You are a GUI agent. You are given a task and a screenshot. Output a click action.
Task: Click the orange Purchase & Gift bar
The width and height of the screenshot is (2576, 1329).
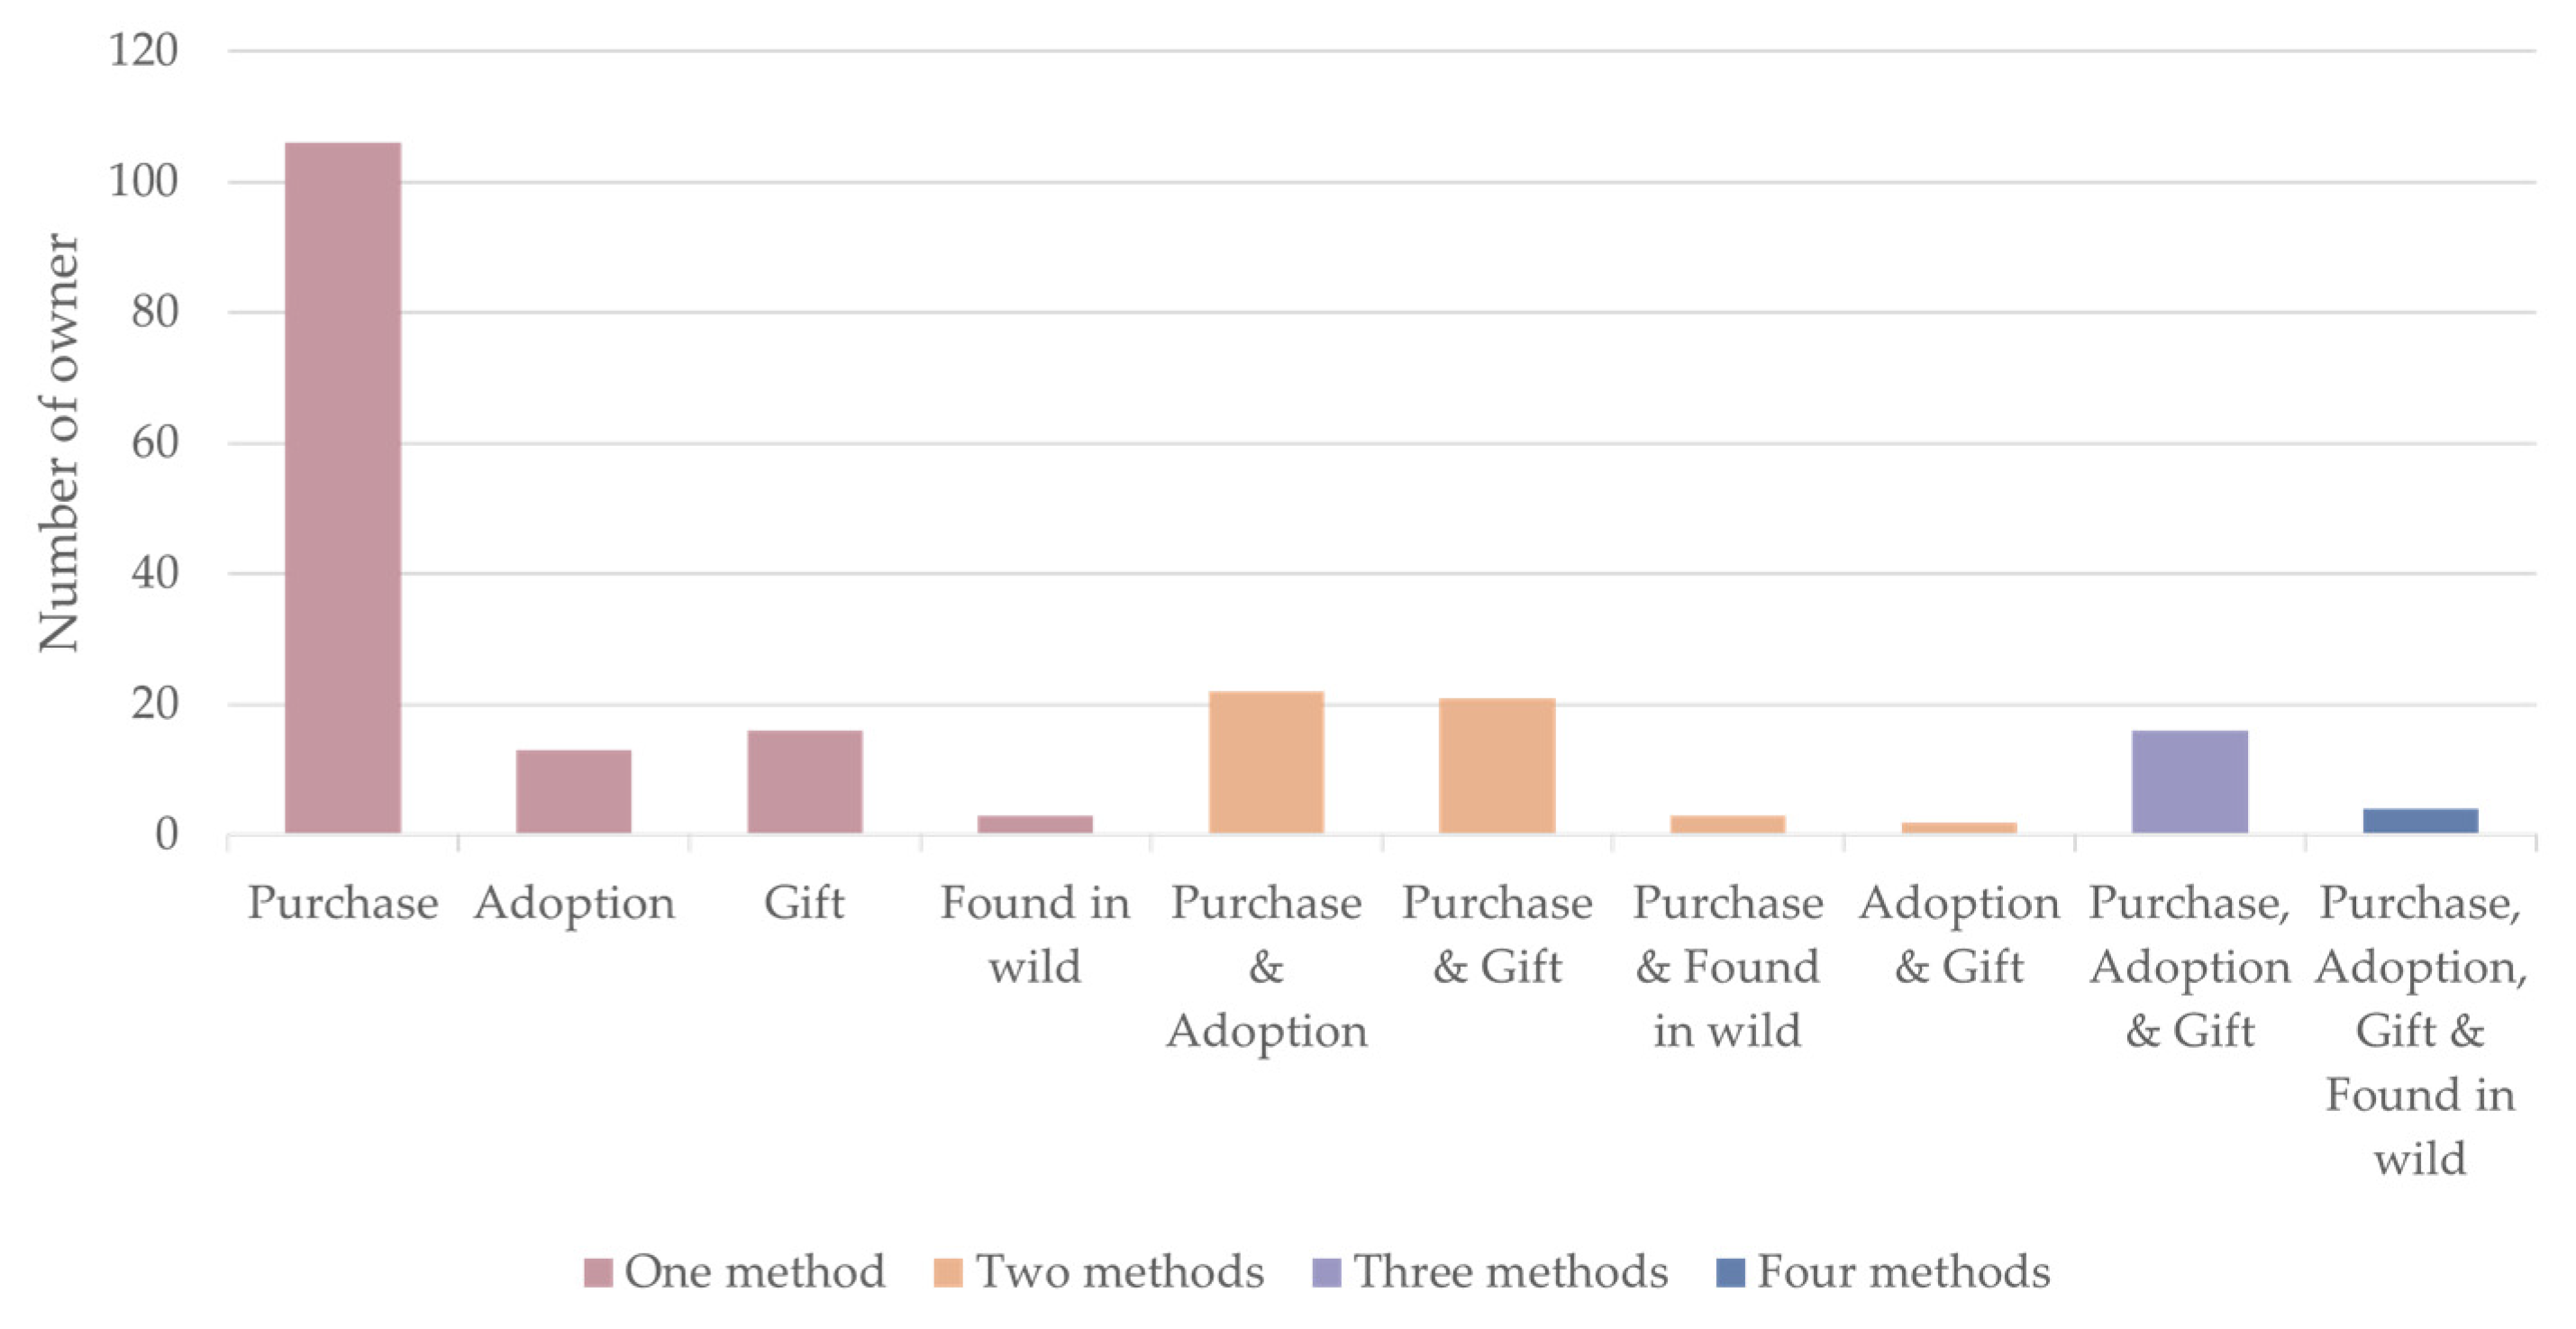1497,765
